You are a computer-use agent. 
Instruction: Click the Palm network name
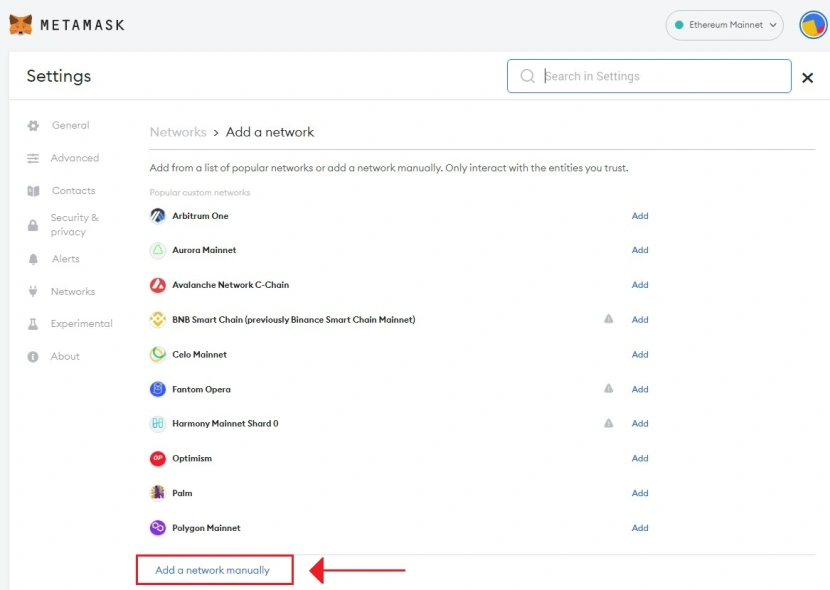(x=182, y=493)
